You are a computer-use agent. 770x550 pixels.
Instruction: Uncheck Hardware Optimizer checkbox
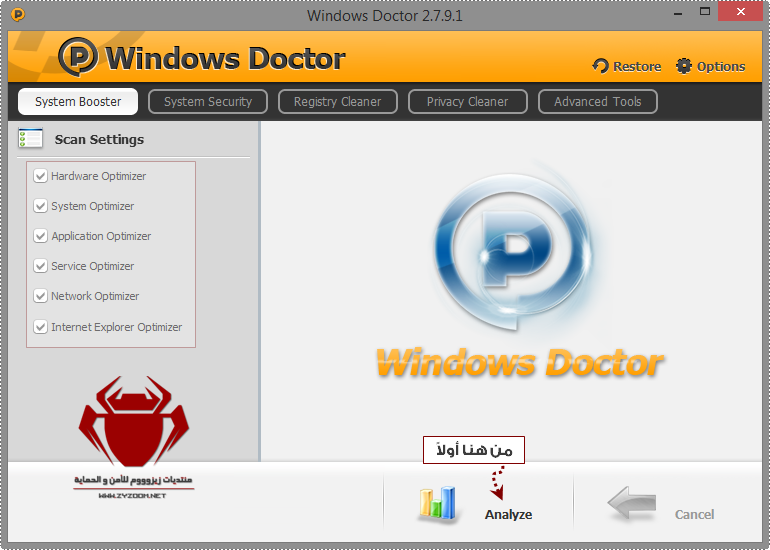tap(40, 176)
